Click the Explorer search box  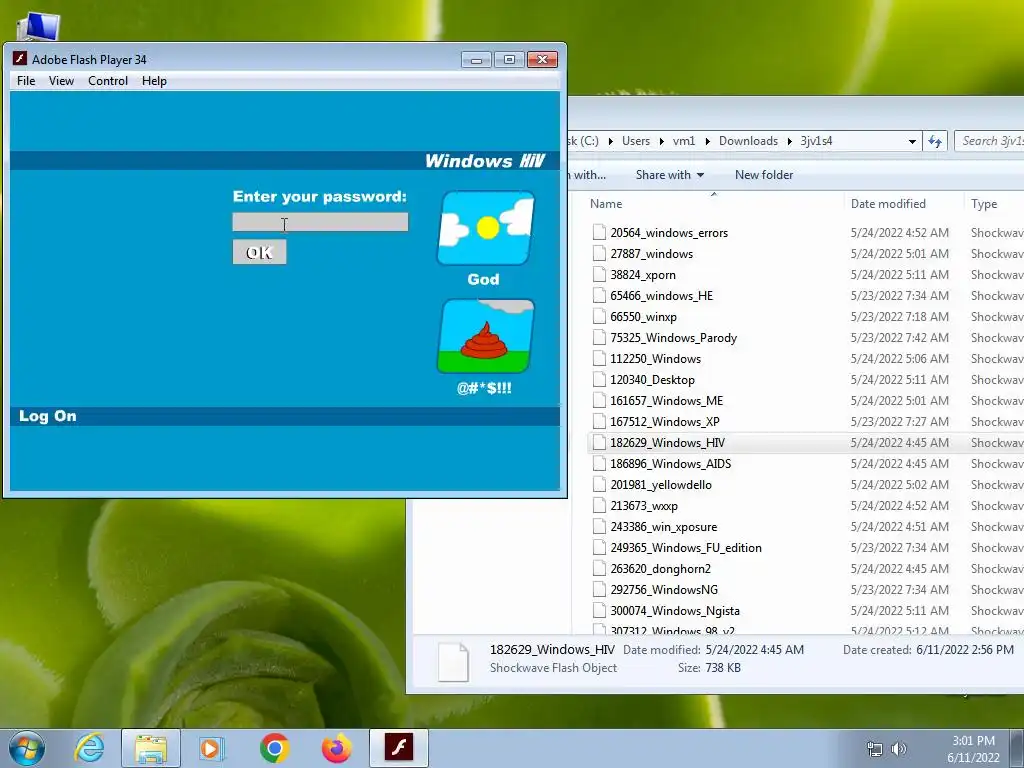coord(989,141)
